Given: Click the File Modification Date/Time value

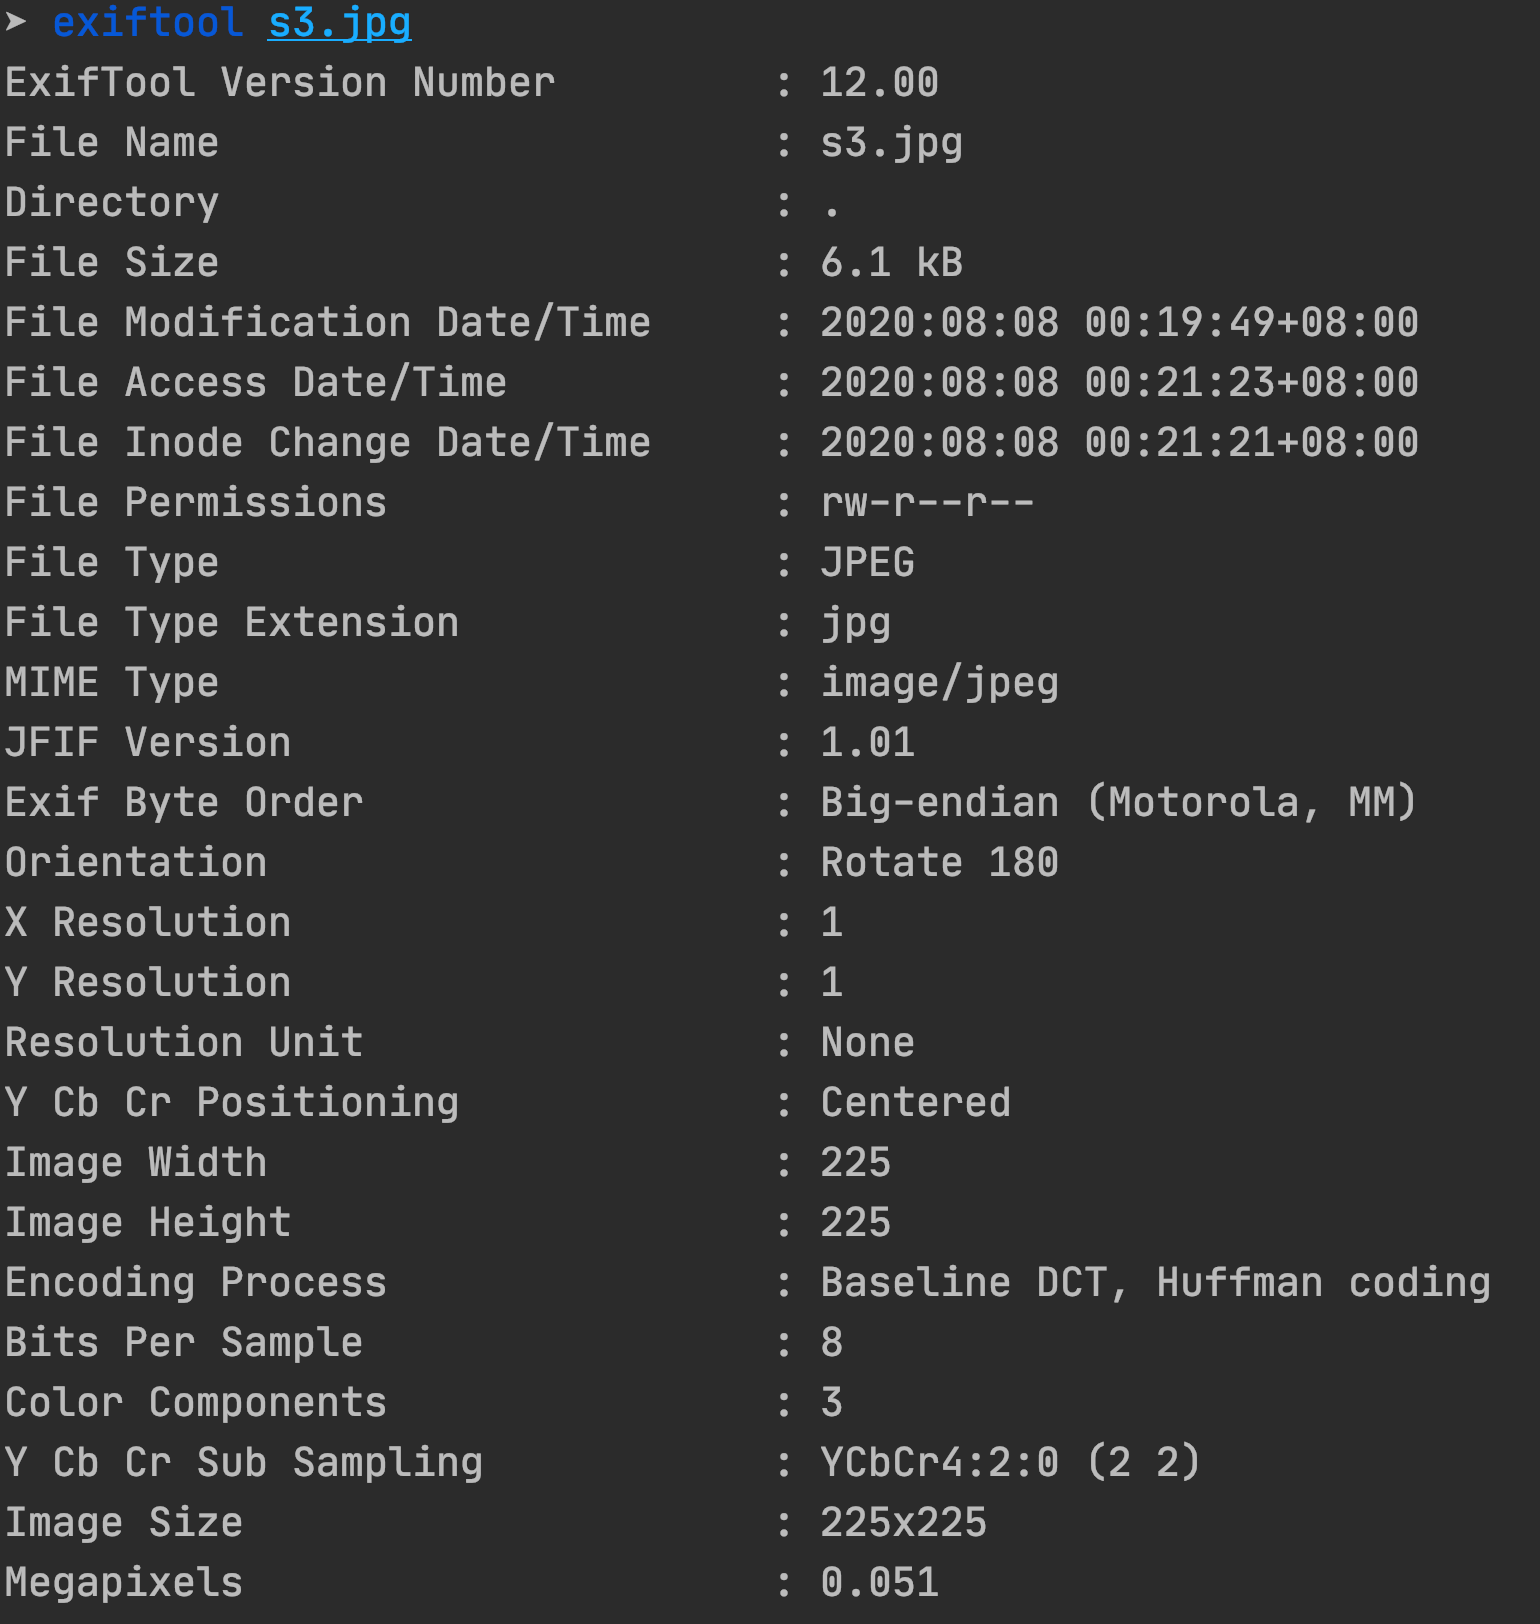Looking at the screenshot, I should tap(1119, 323).
